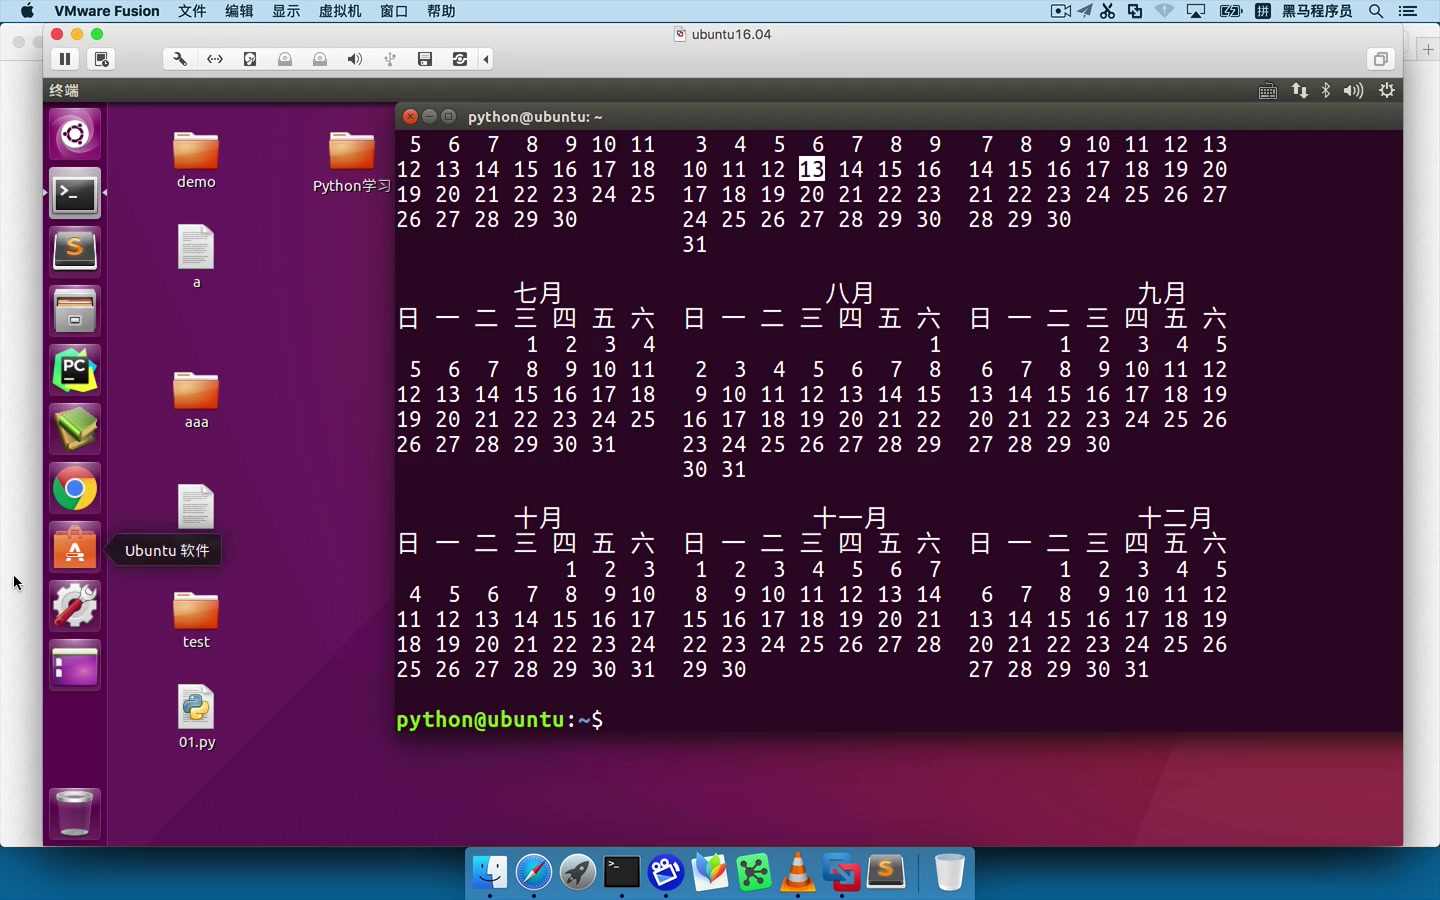Select the text file named a

[x=196, y=257]
